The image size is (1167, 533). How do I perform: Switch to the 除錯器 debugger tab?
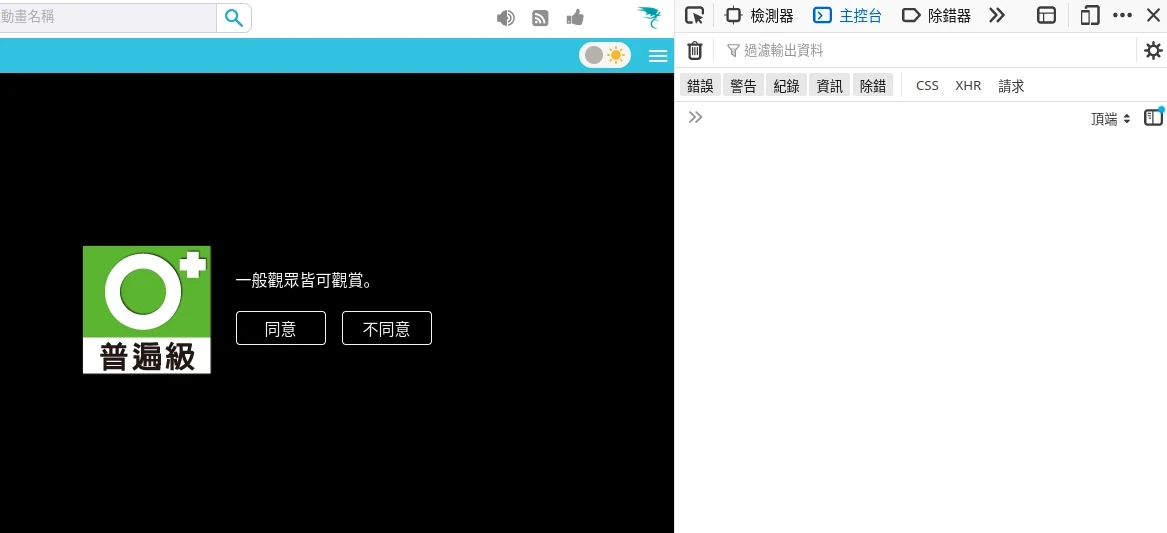click(936, 16)
